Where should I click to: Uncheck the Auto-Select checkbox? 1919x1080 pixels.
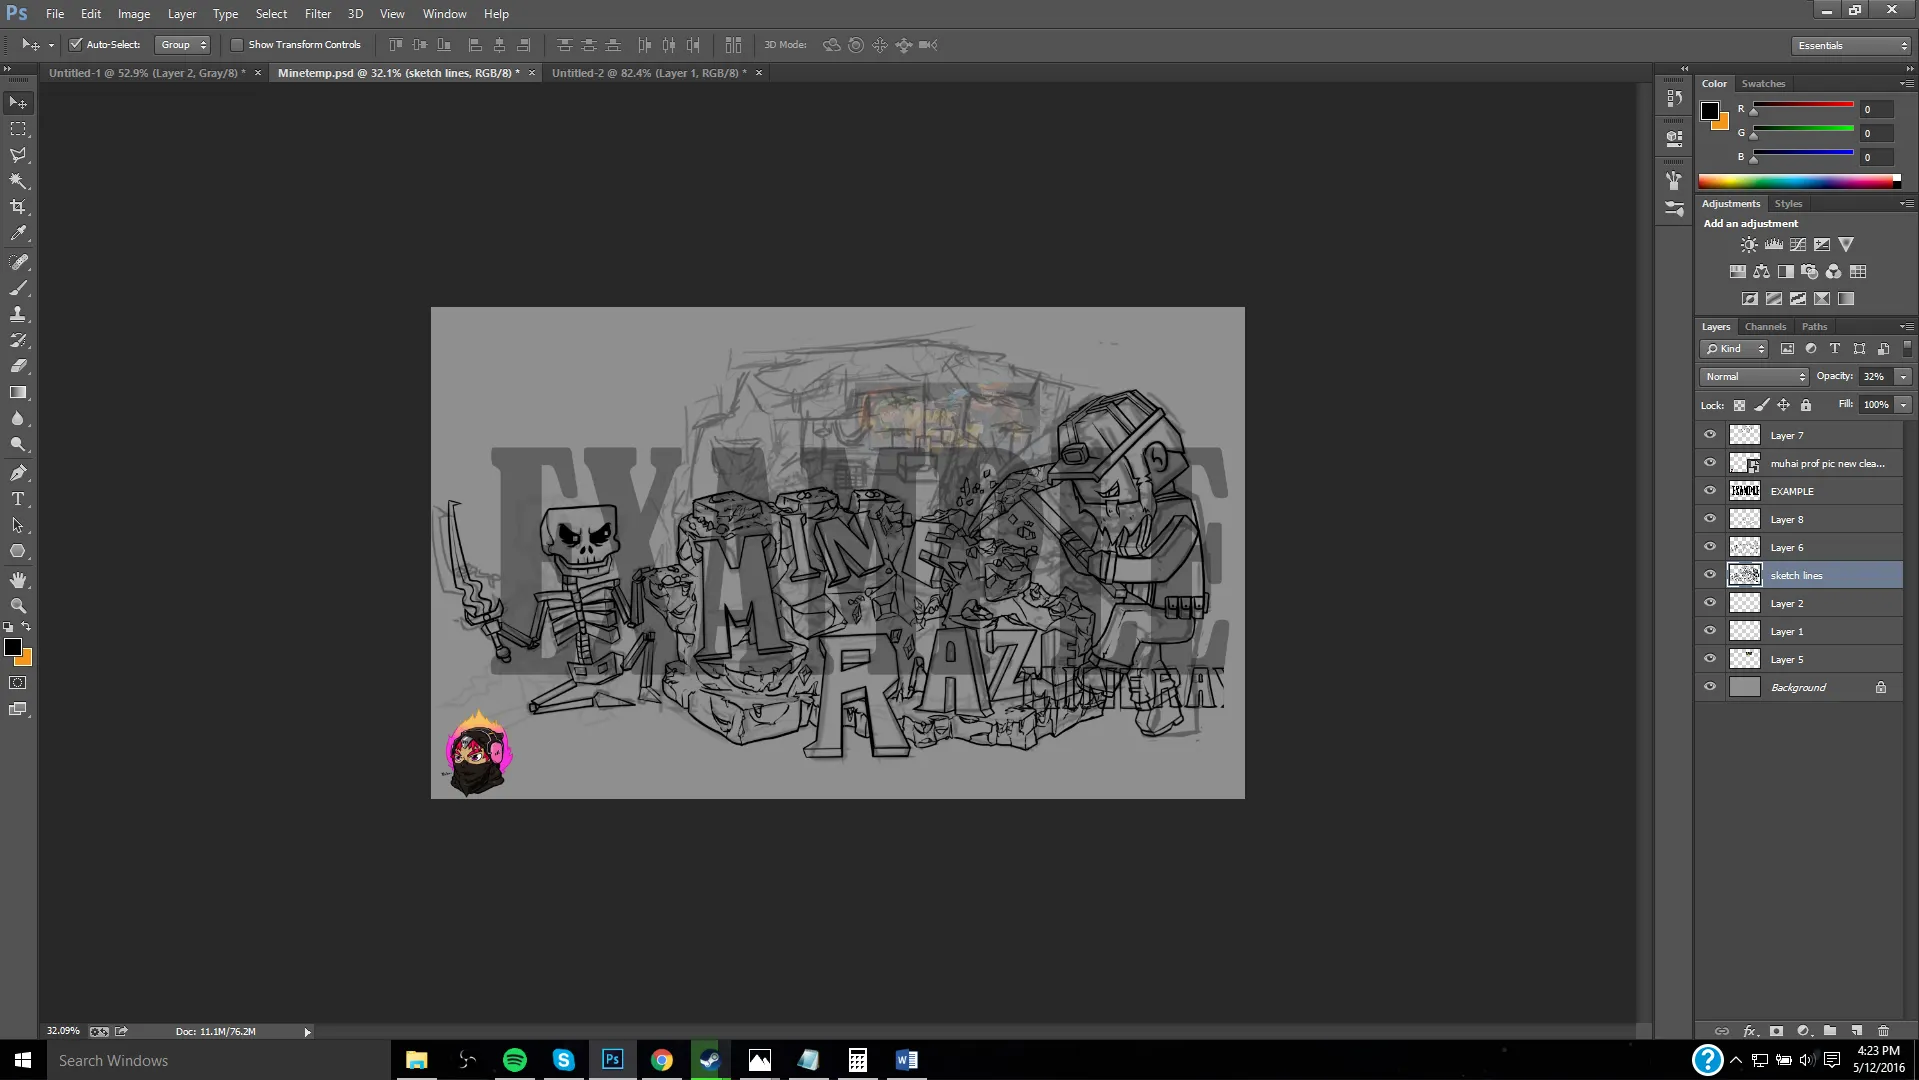pyautogui.click(x=75, y=45)
